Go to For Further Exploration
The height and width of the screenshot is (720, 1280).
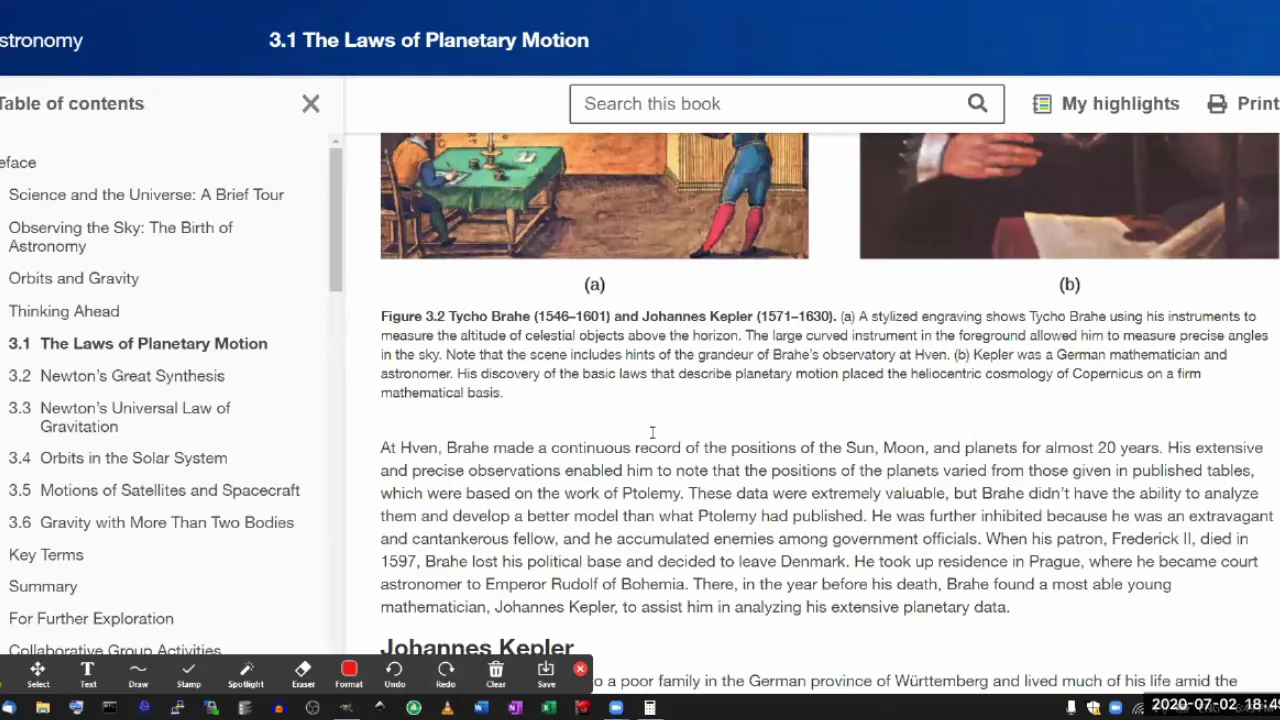pos(91,619)
